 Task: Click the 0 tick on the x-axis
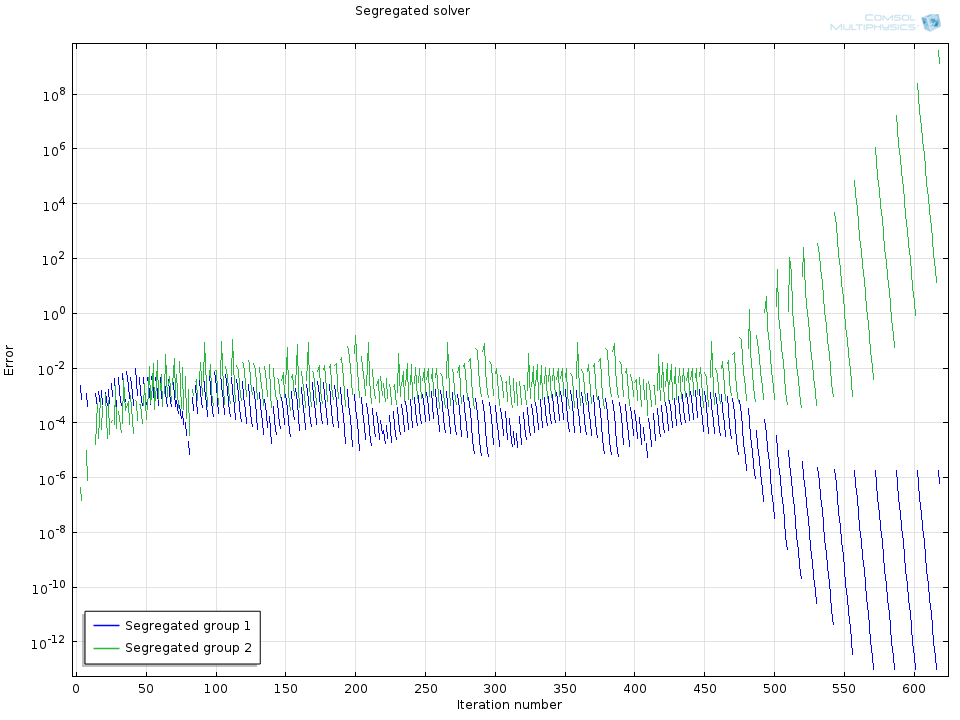[76, 689]
